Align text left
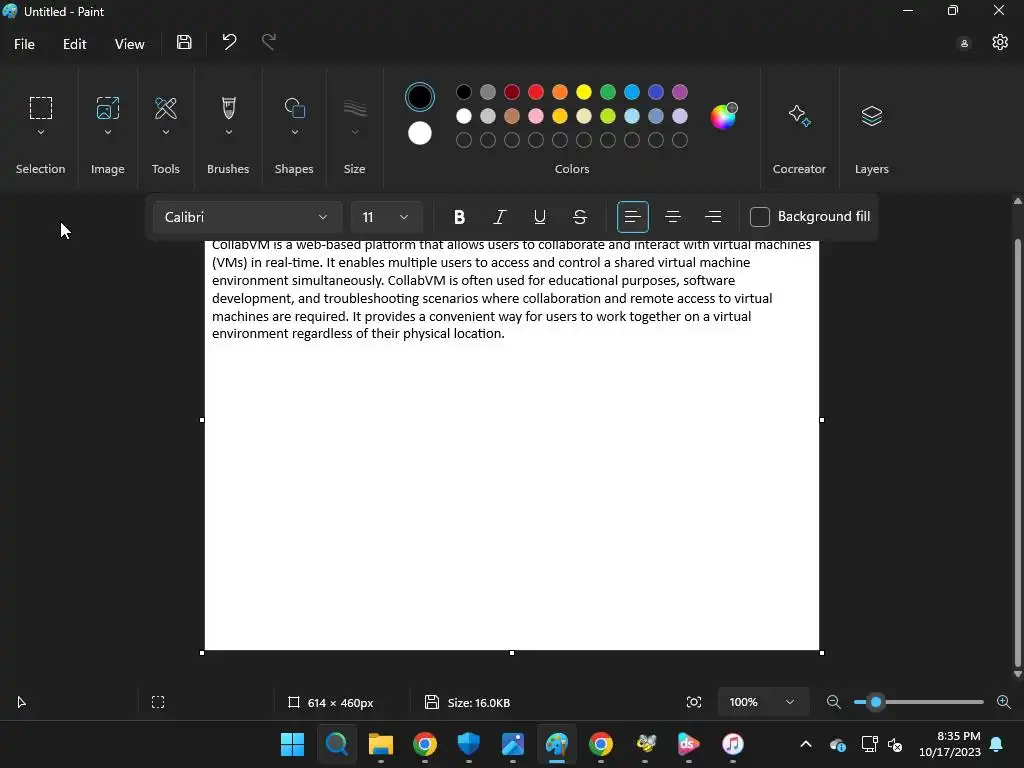 tap(633, 217)
